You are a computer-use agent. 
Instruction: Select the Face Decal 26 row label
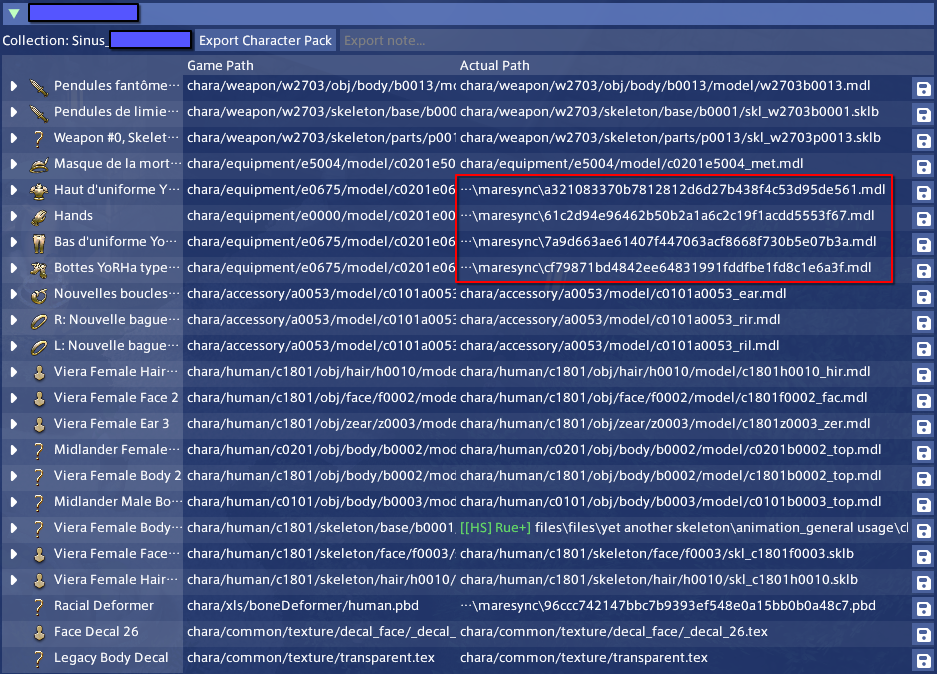tap(96, 632)
